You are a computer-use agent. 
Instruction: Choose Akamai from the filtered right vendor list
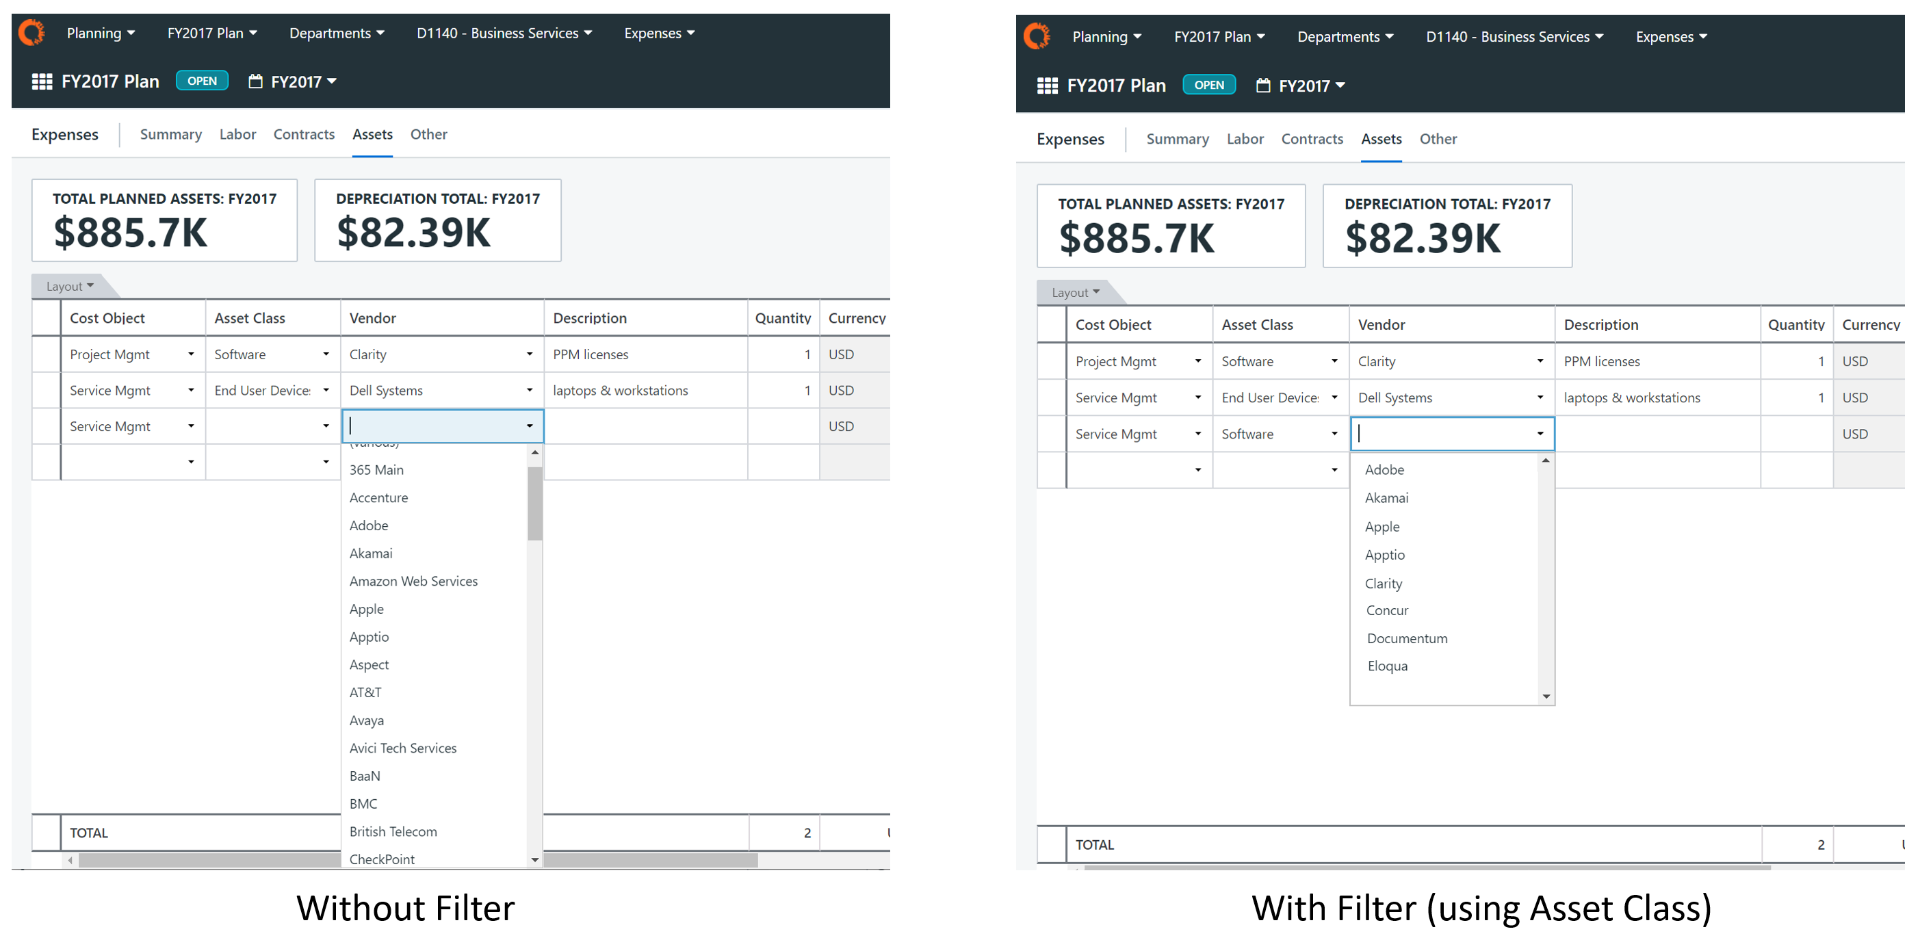(x=1387, y=498)
